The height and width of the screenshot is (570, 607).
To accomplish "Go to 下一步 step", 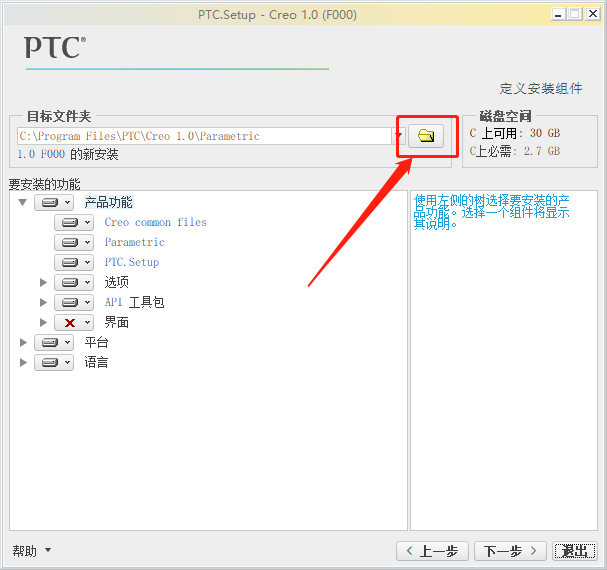I will click(510, 551).
